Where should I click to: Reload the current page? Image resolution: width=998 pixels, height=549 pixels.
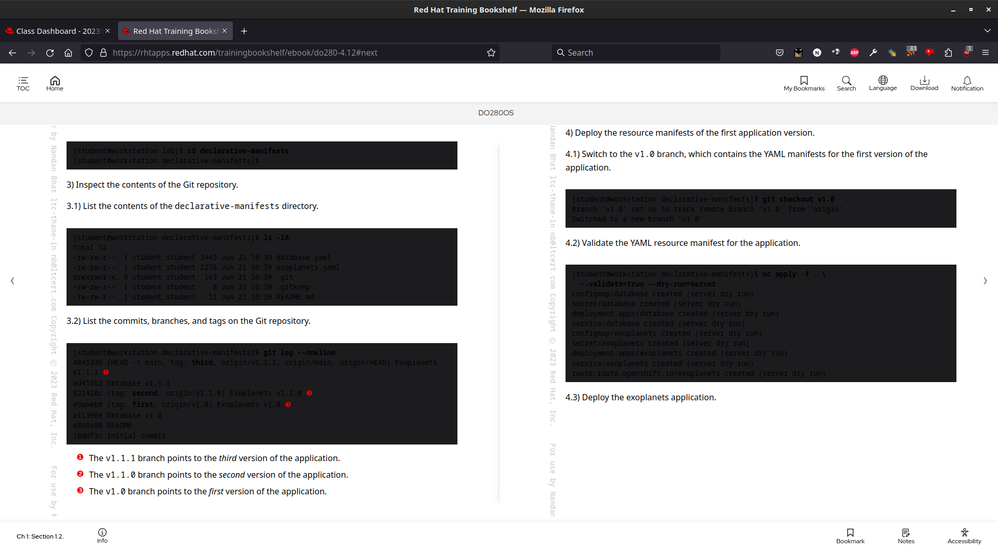(x=50, y=53)
